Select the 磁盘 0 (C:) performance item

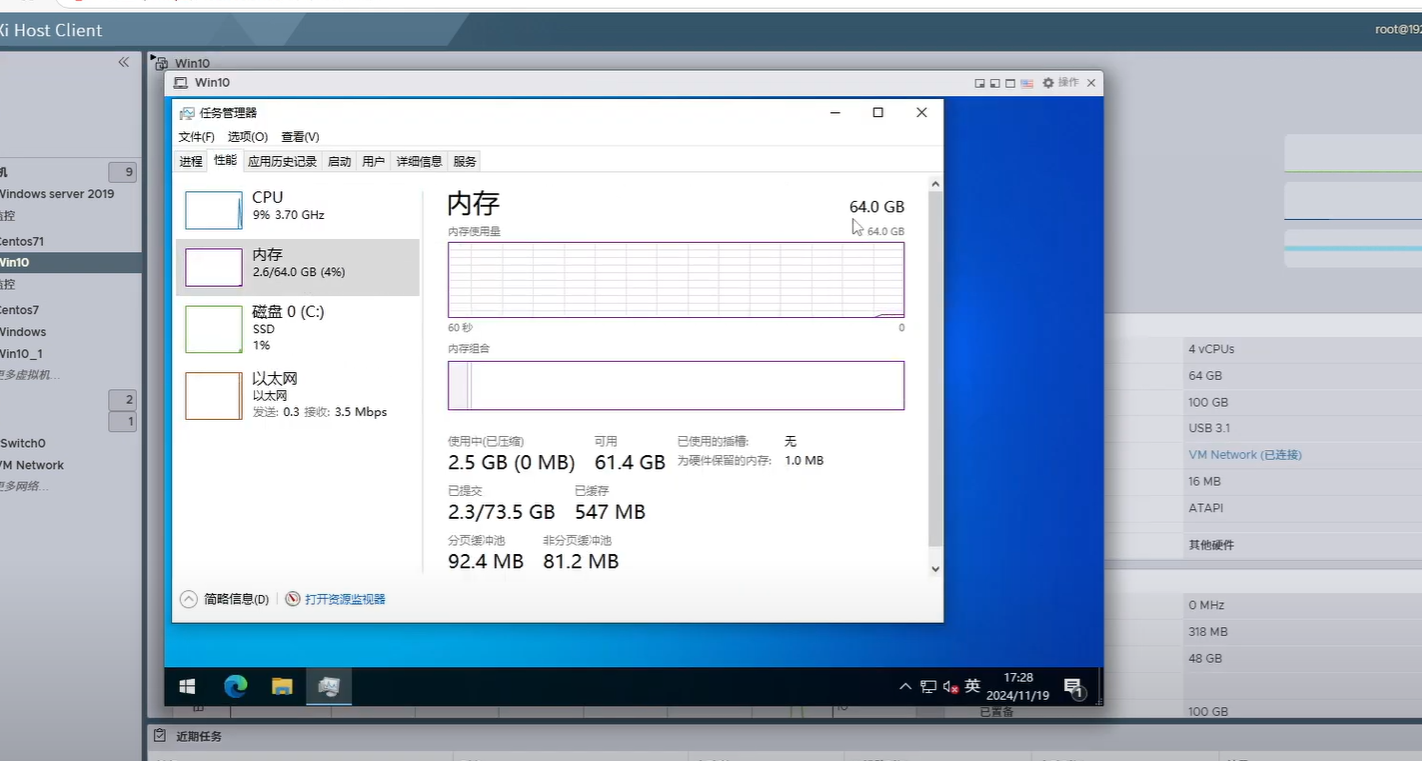click(298, 328)
